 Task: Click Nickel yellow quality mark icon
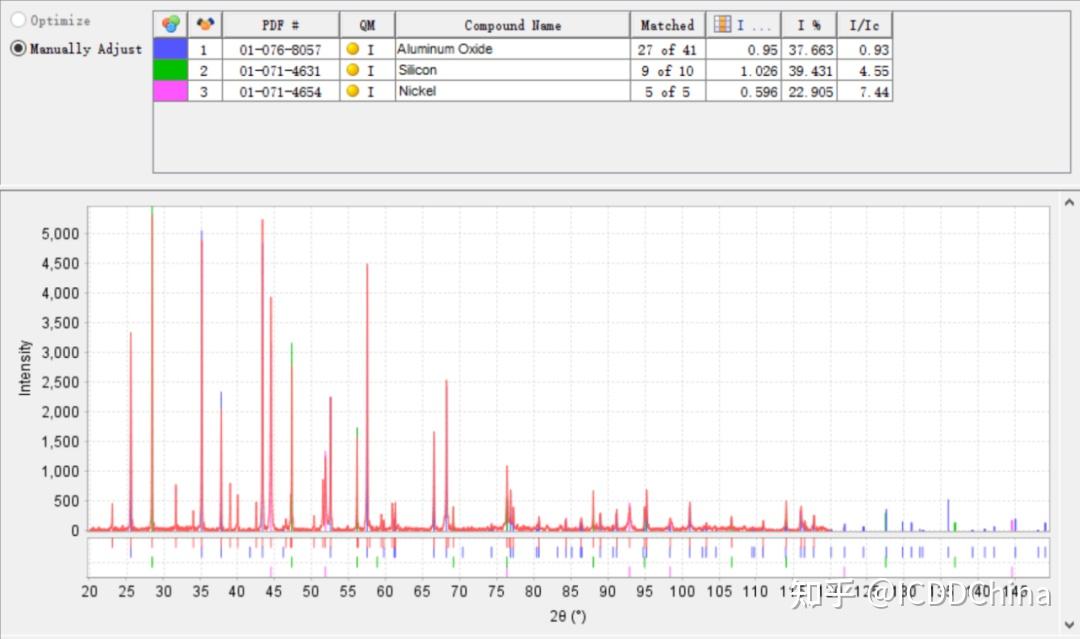tap(353, 91)
